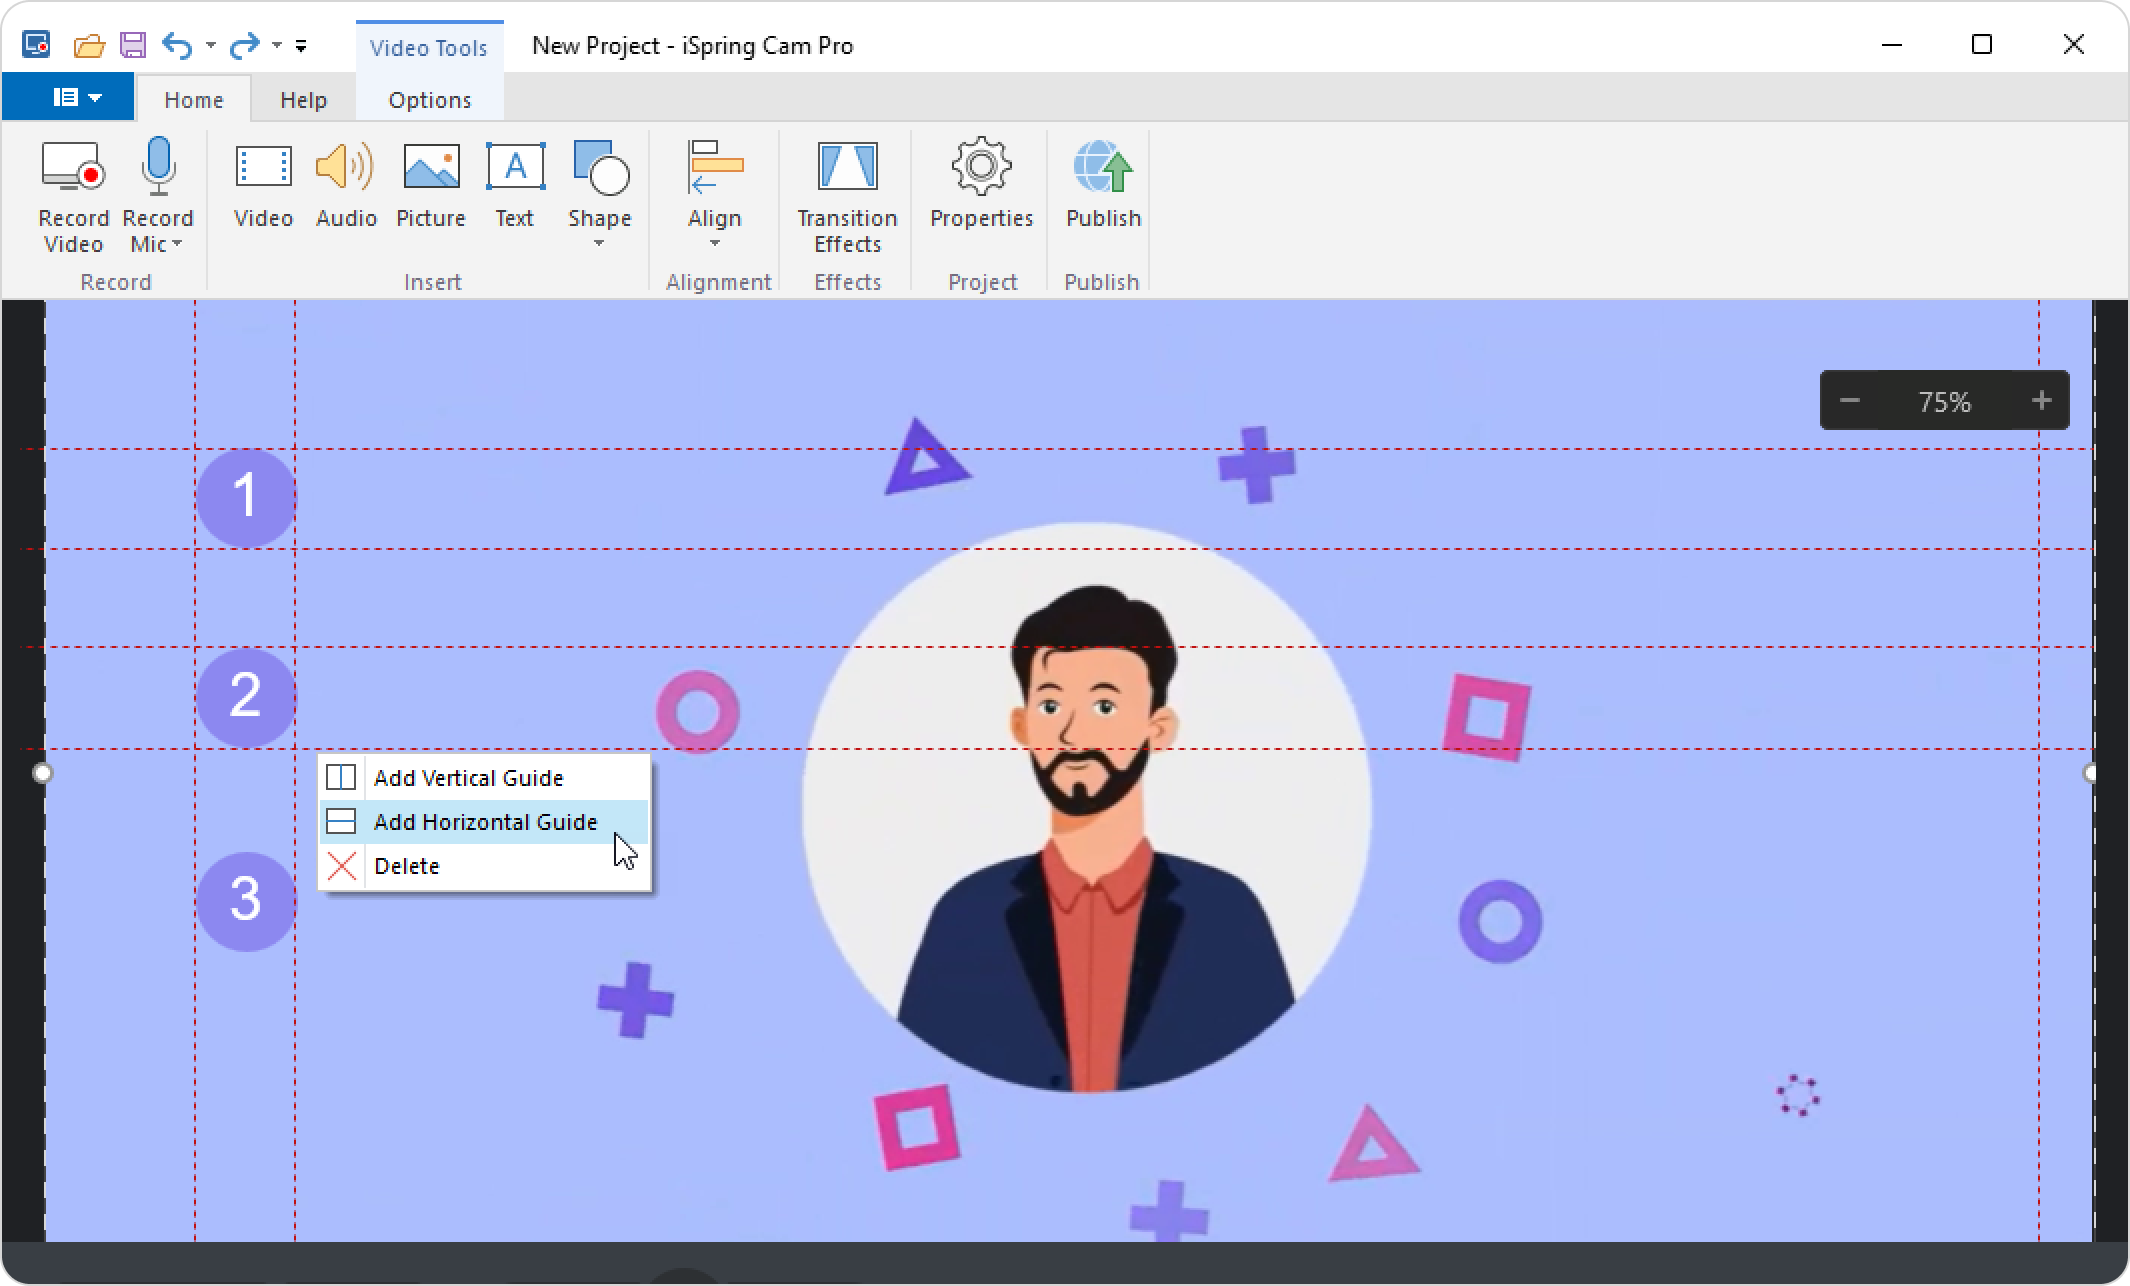Save project using the floppy icon
Viewport: 2130px width, 1286px height.
point(133,45)
